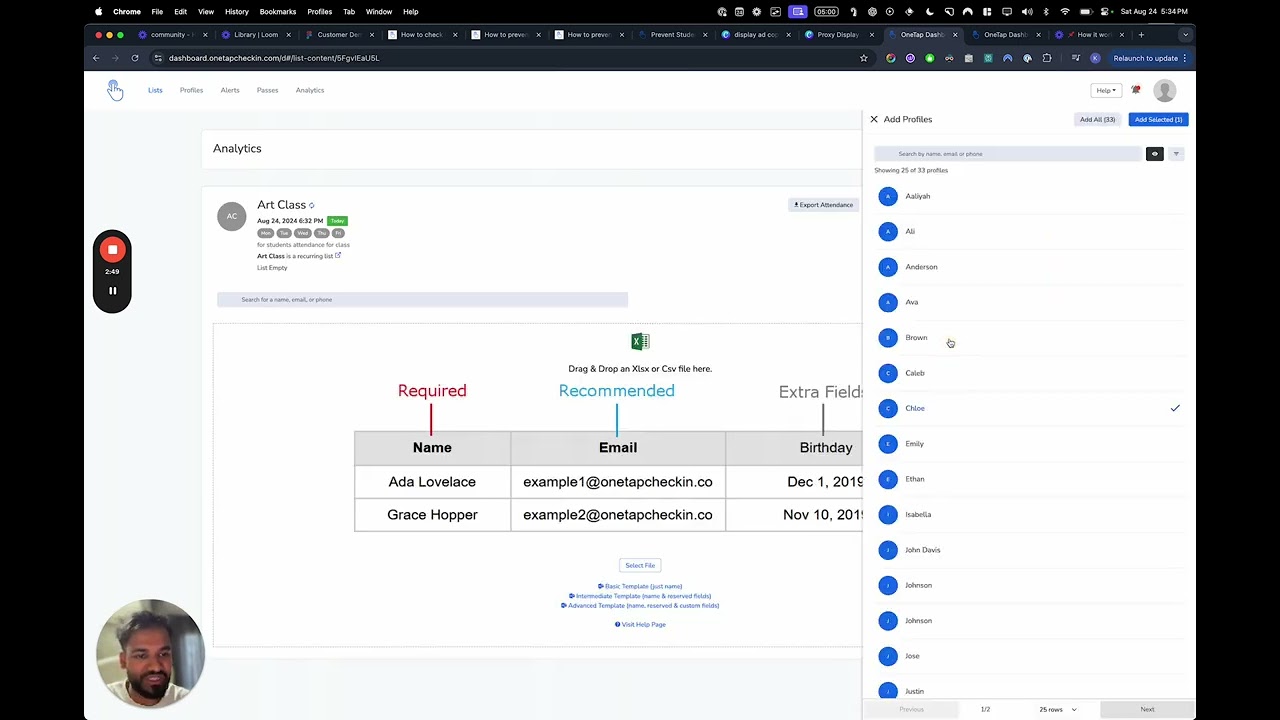Click the Select File button
This screenshot has width=1280, height=720.
(640, 565)
